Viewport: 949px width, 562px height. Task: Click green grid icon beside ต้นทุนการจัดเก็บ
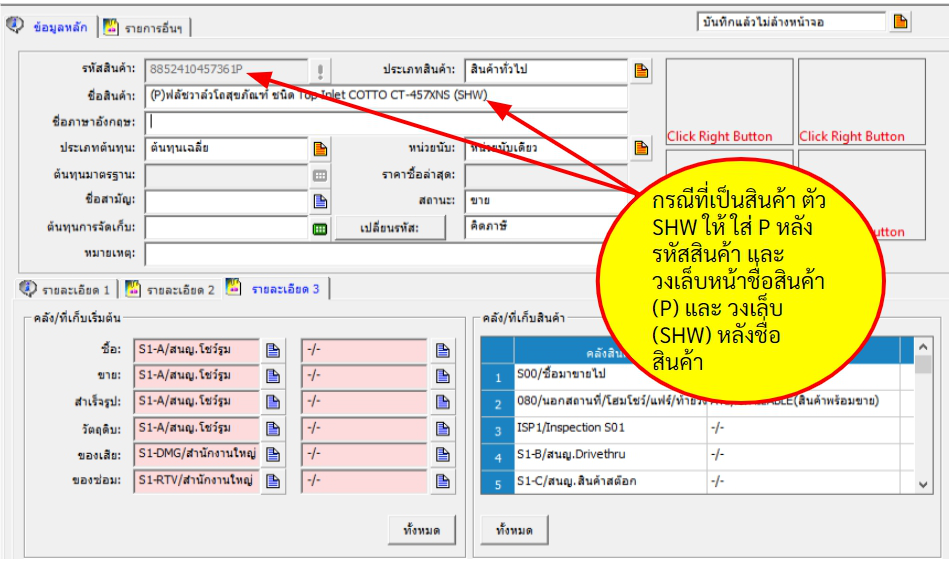tap(320, 229)
